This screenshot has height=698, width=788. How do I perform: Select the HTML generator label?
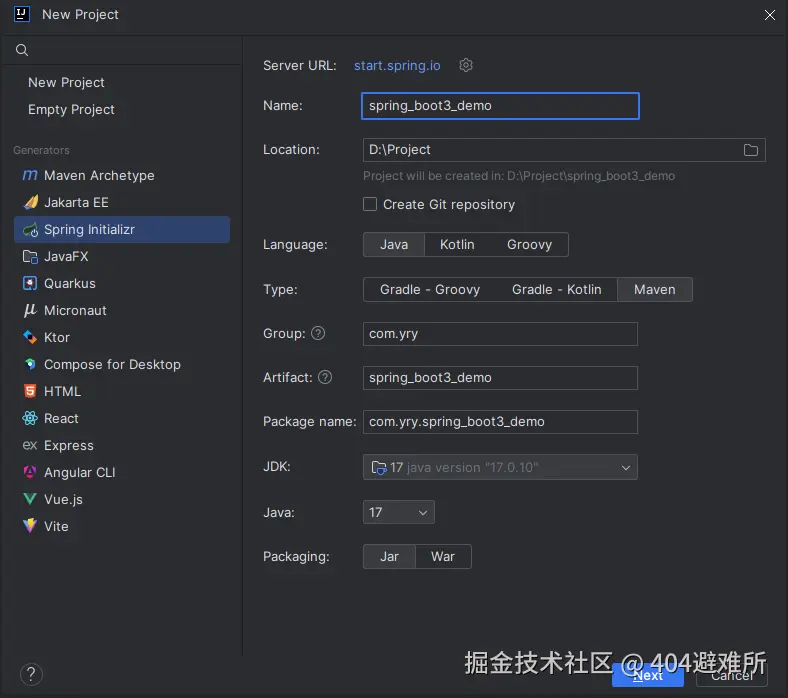[x=62, y=391]
